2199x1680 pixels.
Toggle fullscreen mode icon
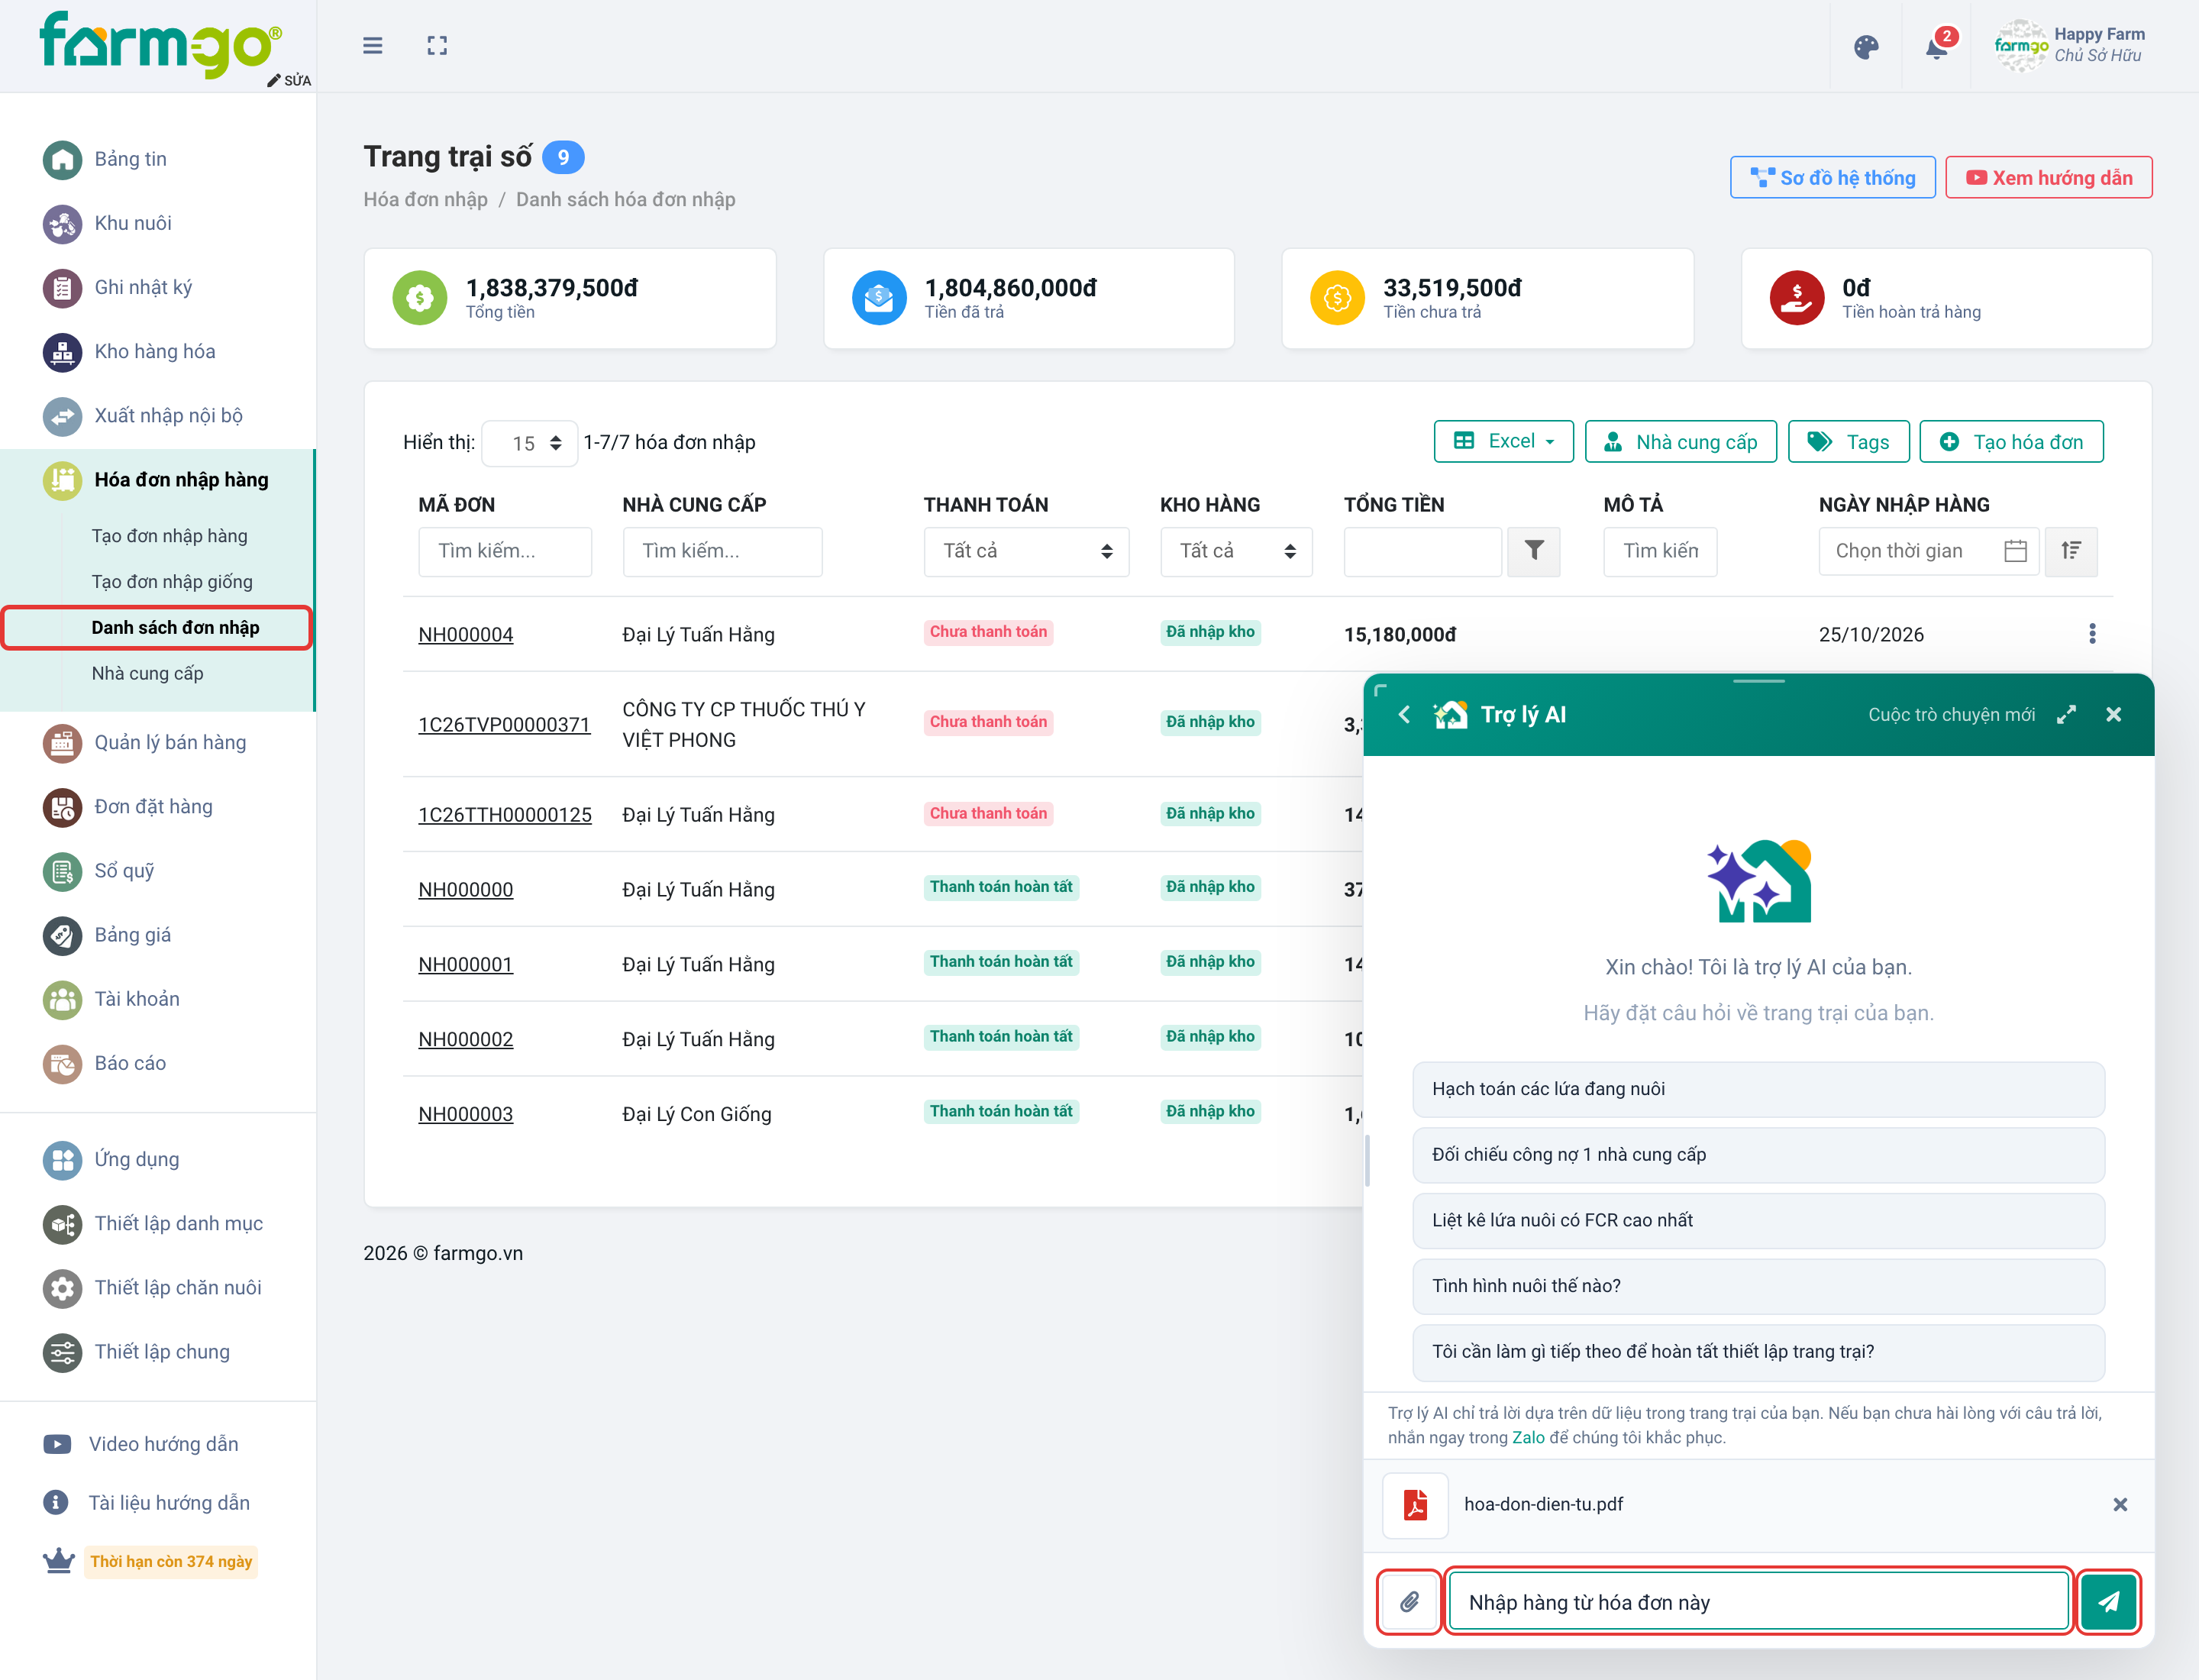click(x=437, y=46)
